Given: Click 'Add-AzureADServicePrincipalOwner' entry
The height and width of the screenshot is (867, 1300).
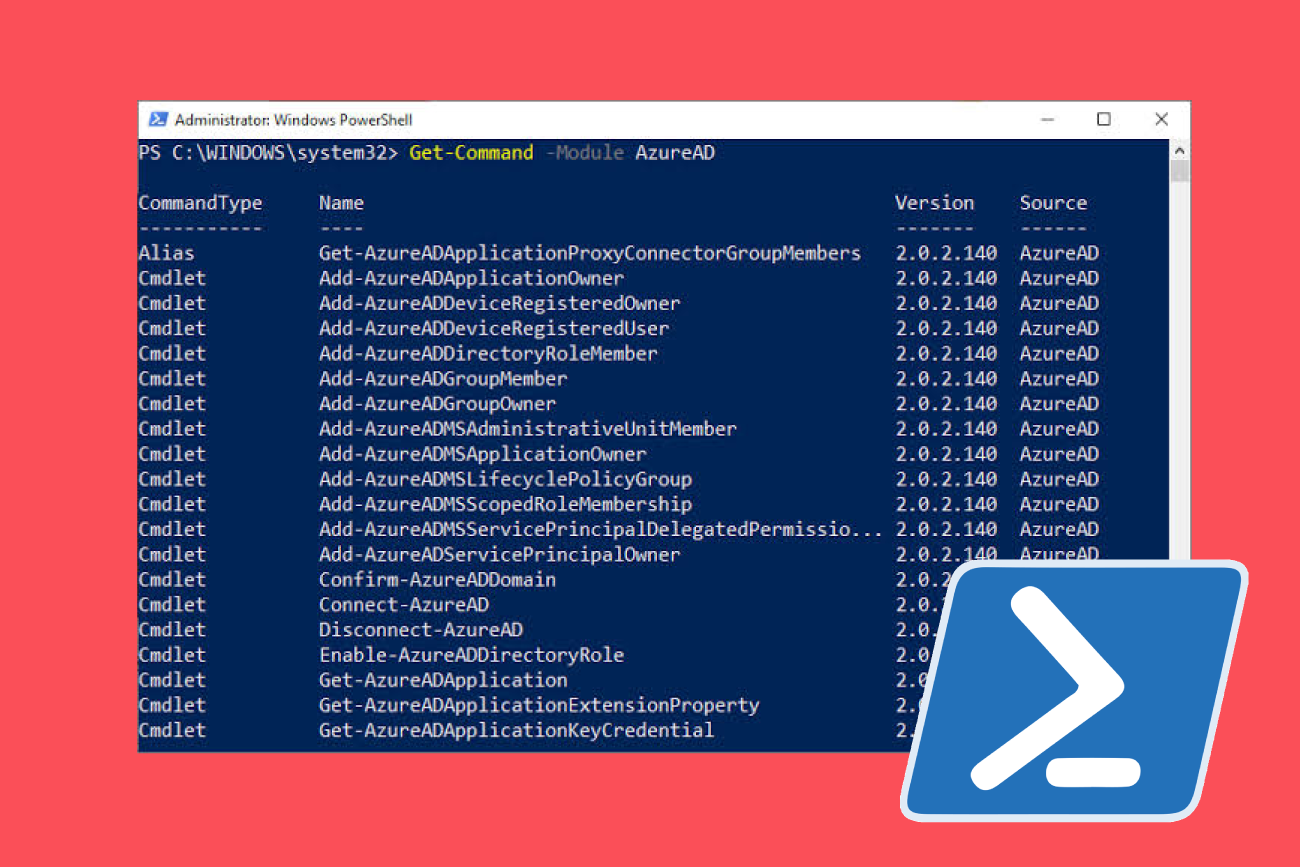Looking at the screenshot, I should 499,554.
